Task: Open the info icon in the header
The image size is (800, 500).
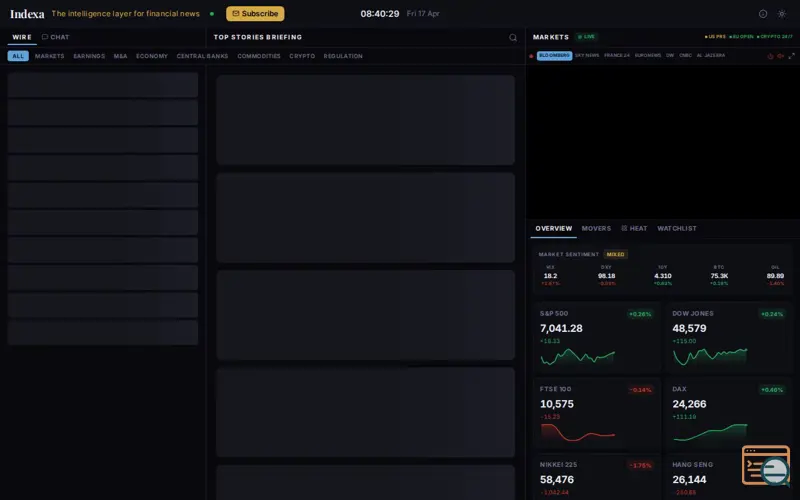Action: tap(763, 14)
